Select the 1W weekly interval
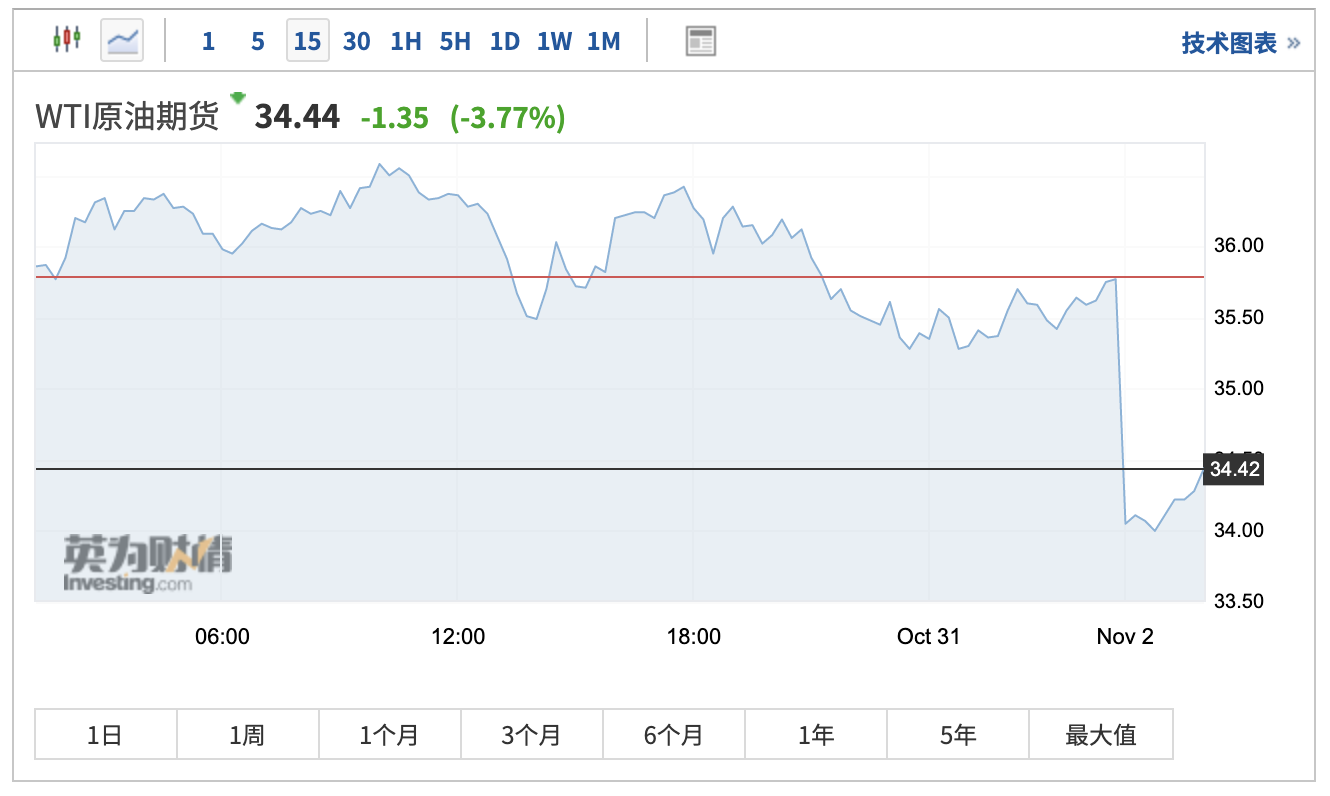Image resolution: width=1330 pixels, height=796 pixels. pos(554,41)
